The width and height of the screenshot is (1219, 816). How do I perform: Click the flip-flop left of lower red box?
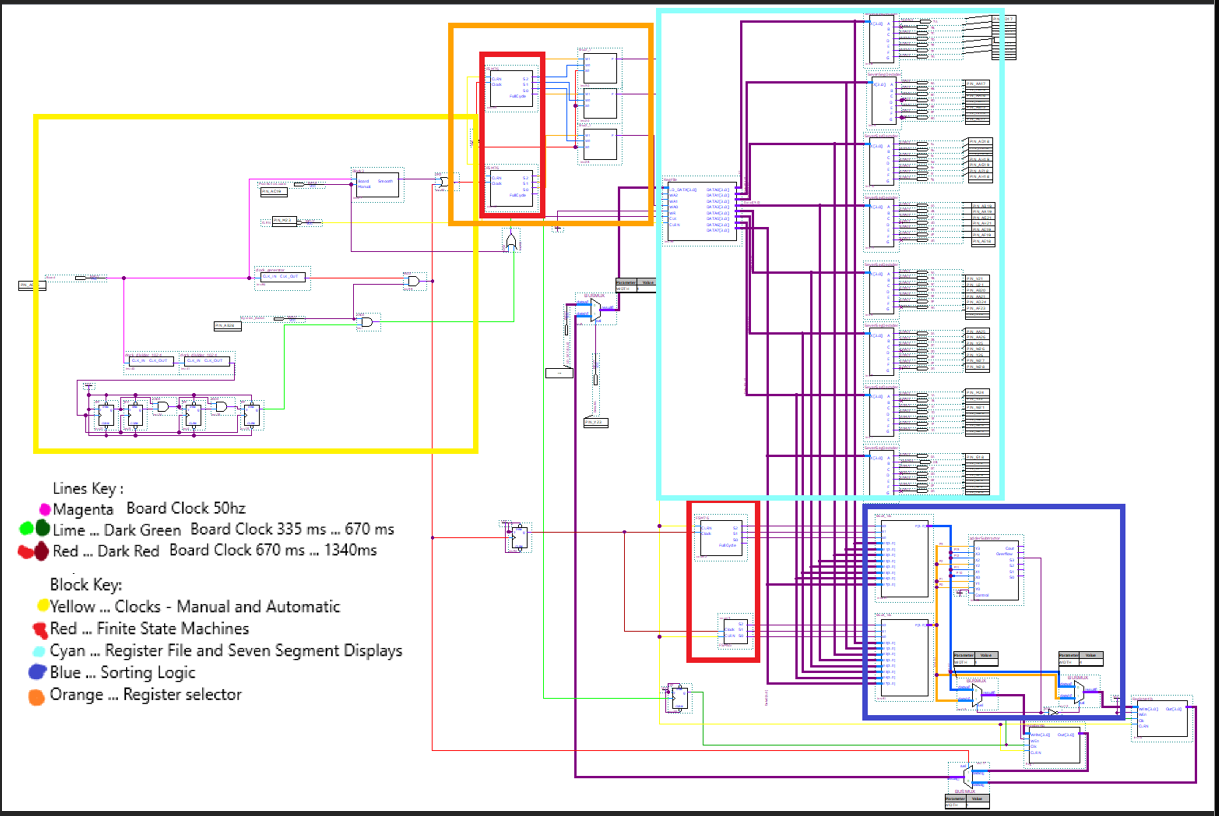pos(518,538)
